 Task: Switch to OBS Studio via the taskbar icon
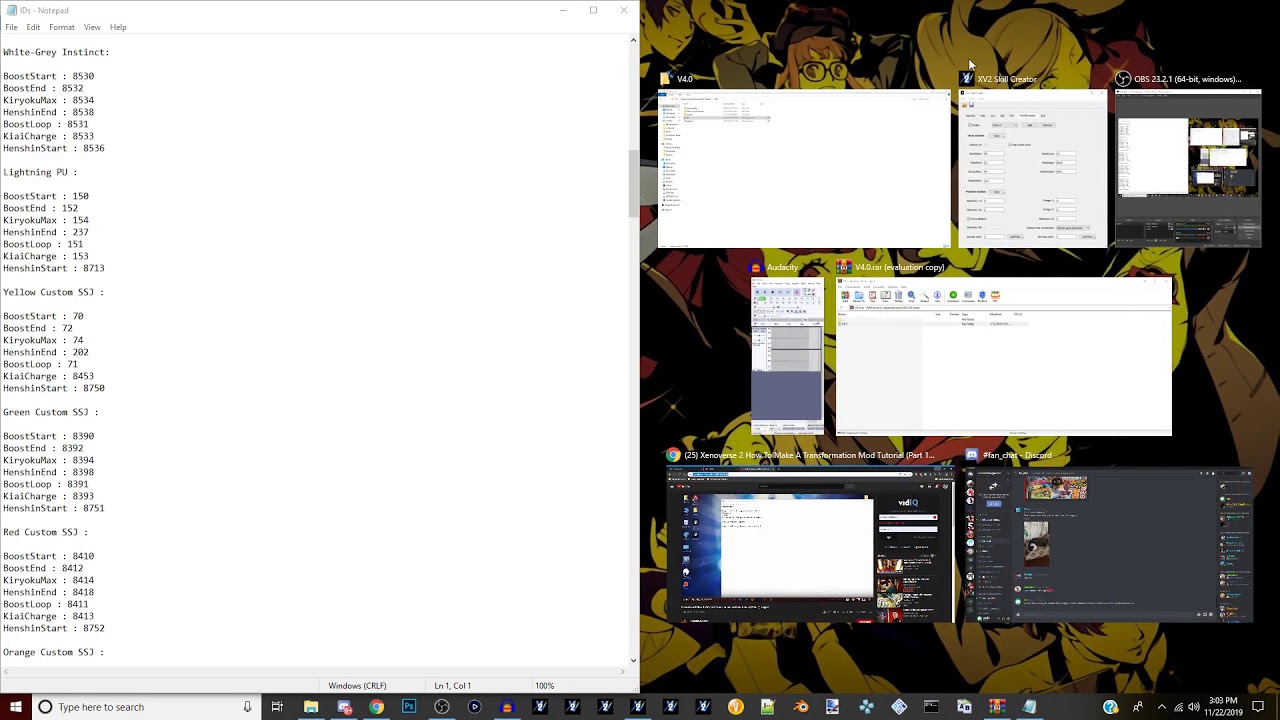click(442, 707)
